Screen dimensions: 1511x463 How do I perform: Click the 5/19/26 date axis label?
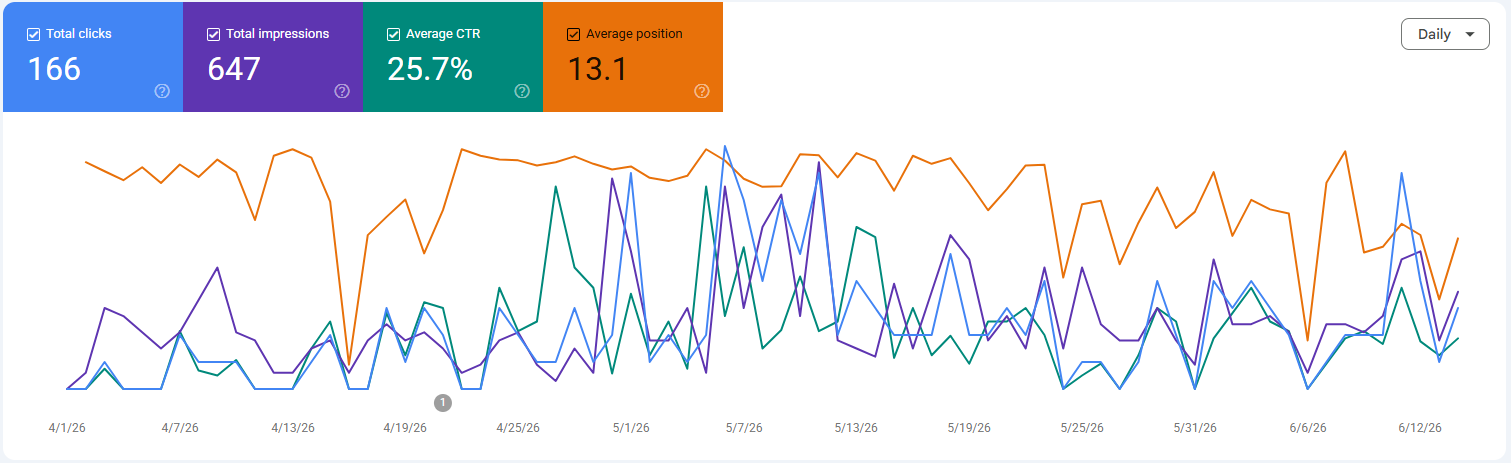click(969, 428)
